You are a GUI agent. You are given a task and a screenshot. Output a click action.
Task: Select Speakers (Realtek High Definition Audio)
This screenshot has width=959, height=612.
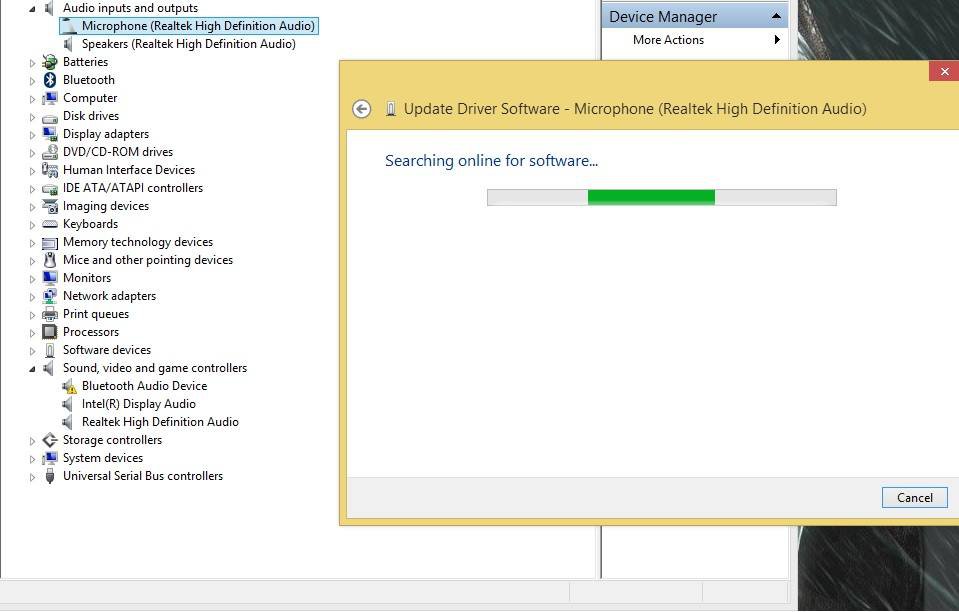pyautogui.click(x=188, y=44)
